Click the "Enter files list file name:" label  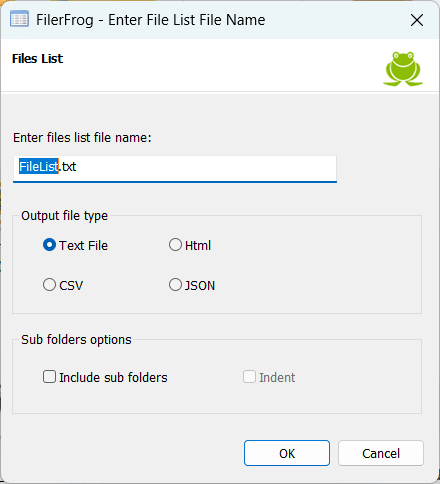(82, 138)
